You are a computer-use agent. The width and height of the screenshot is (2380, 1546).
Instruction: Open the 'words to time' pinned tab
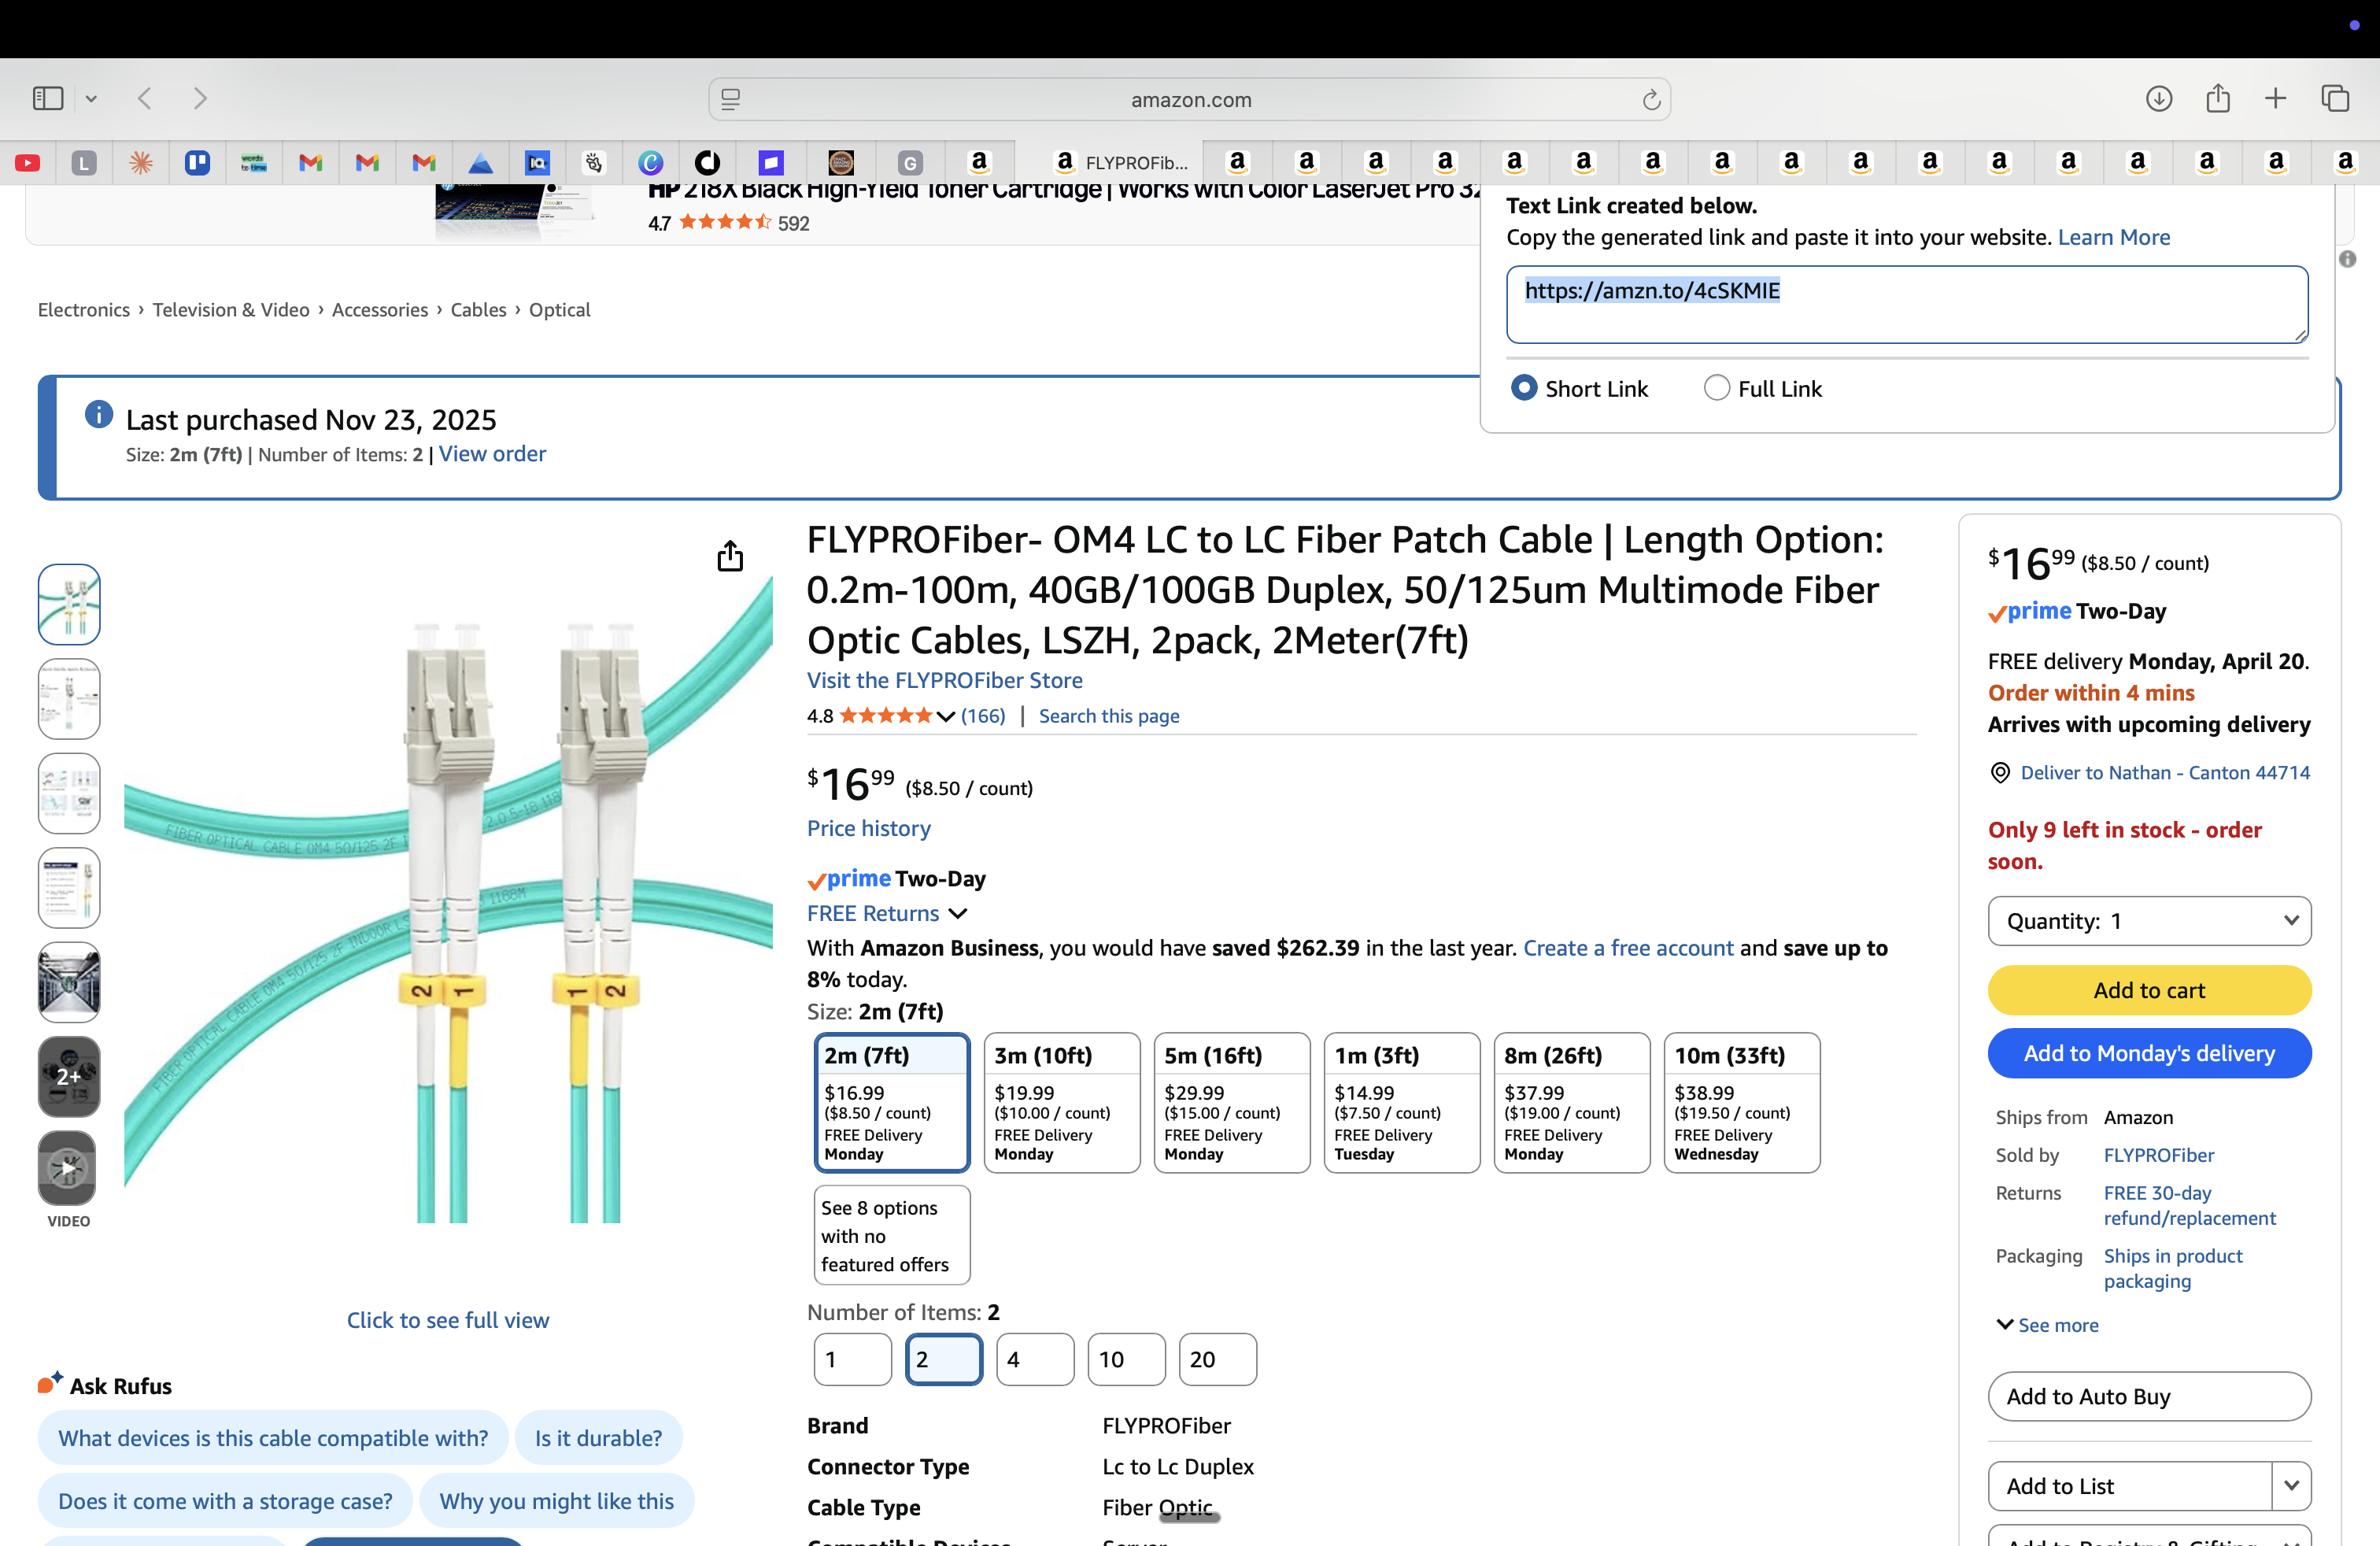pyautogui.click(x=254, y=162)
